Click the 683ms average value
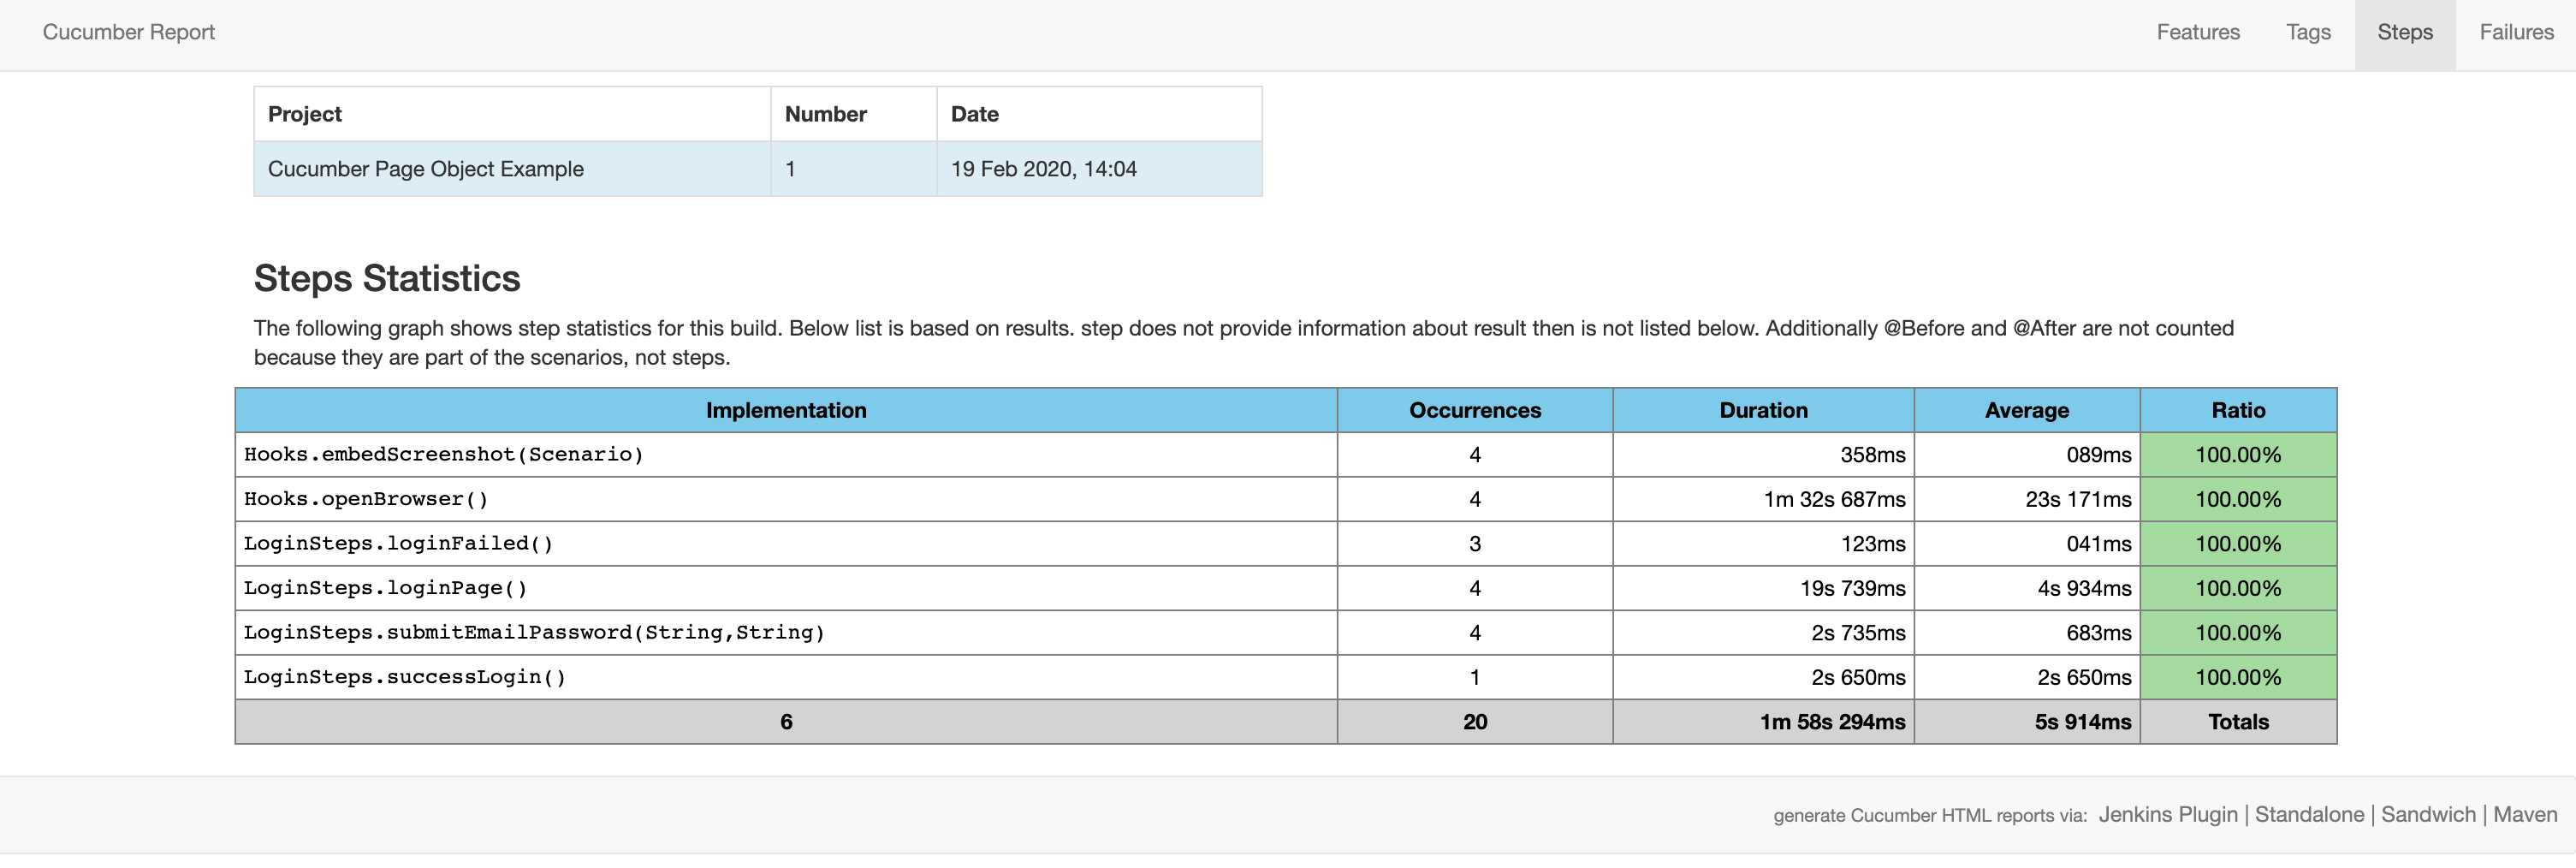2576x868 pixels. tap(2098, 632)
